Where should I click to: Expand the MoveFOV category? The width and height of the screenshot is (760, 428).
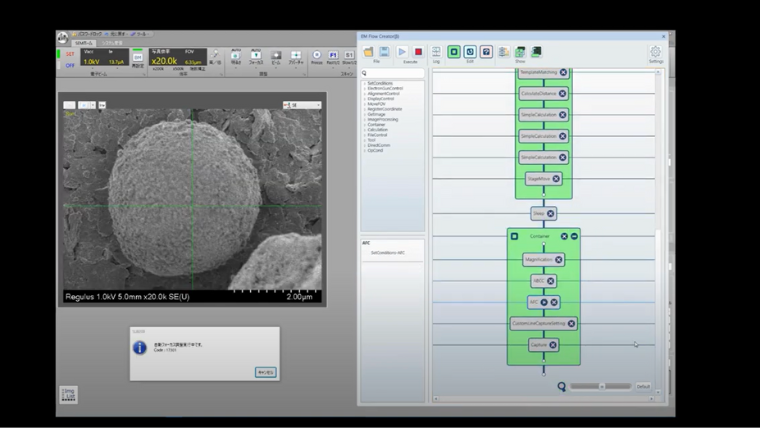pos(364,104)
